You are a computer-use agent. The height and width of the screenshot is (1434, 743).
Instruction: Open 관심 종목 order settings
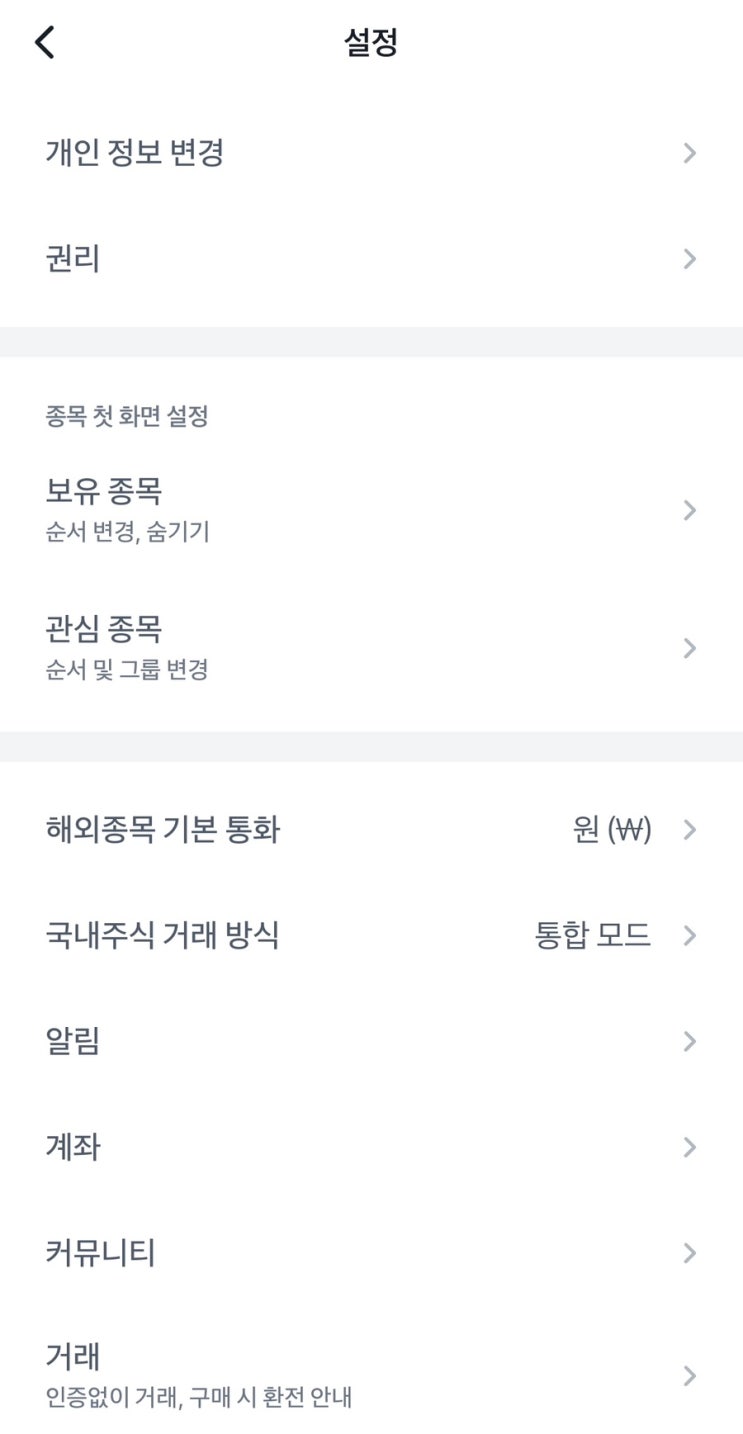click(x=104, y=629)
